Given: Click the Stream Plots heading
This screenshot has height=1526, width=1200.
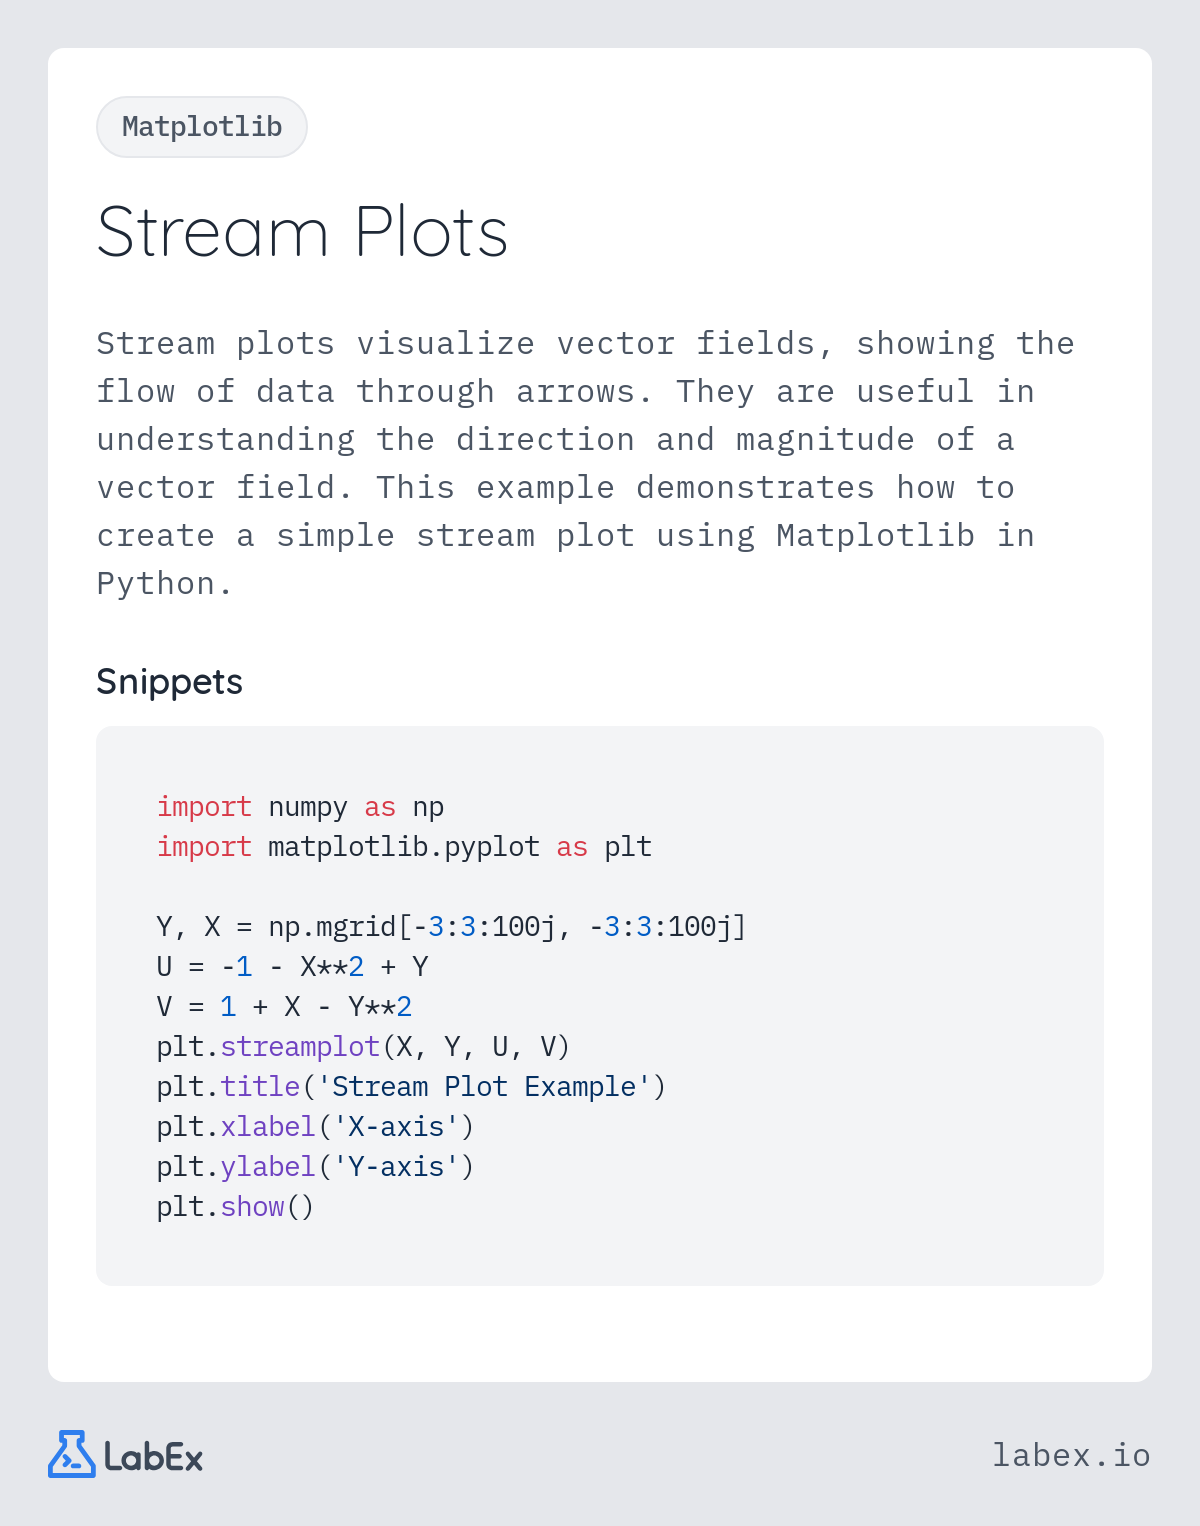Looking at the screenshot, I should (303, 232).
